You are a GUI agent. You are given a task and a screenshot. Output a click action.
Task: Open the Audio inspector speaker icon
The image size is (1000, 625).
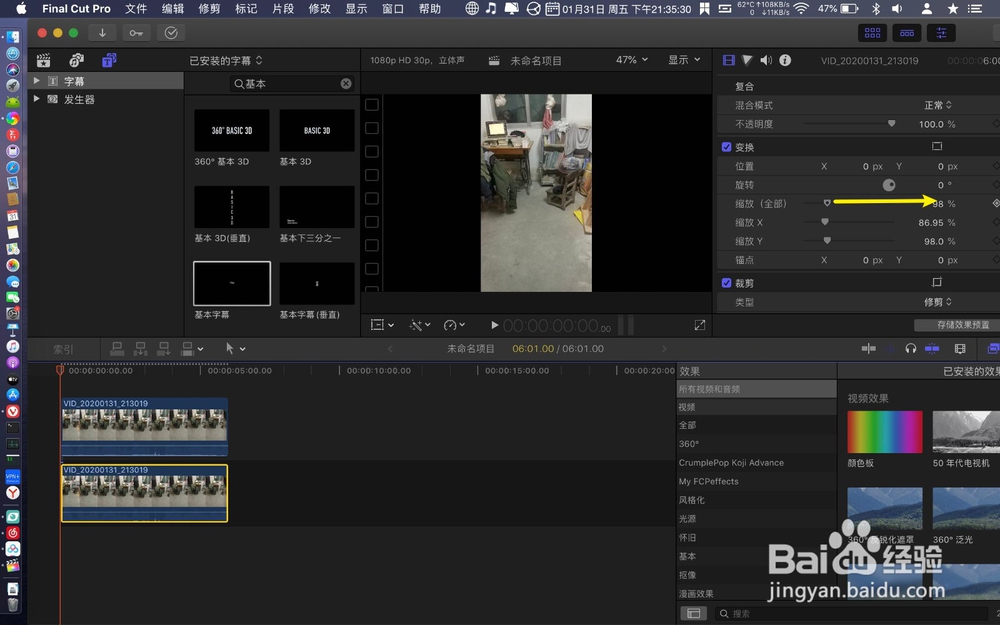pos(765,60)
